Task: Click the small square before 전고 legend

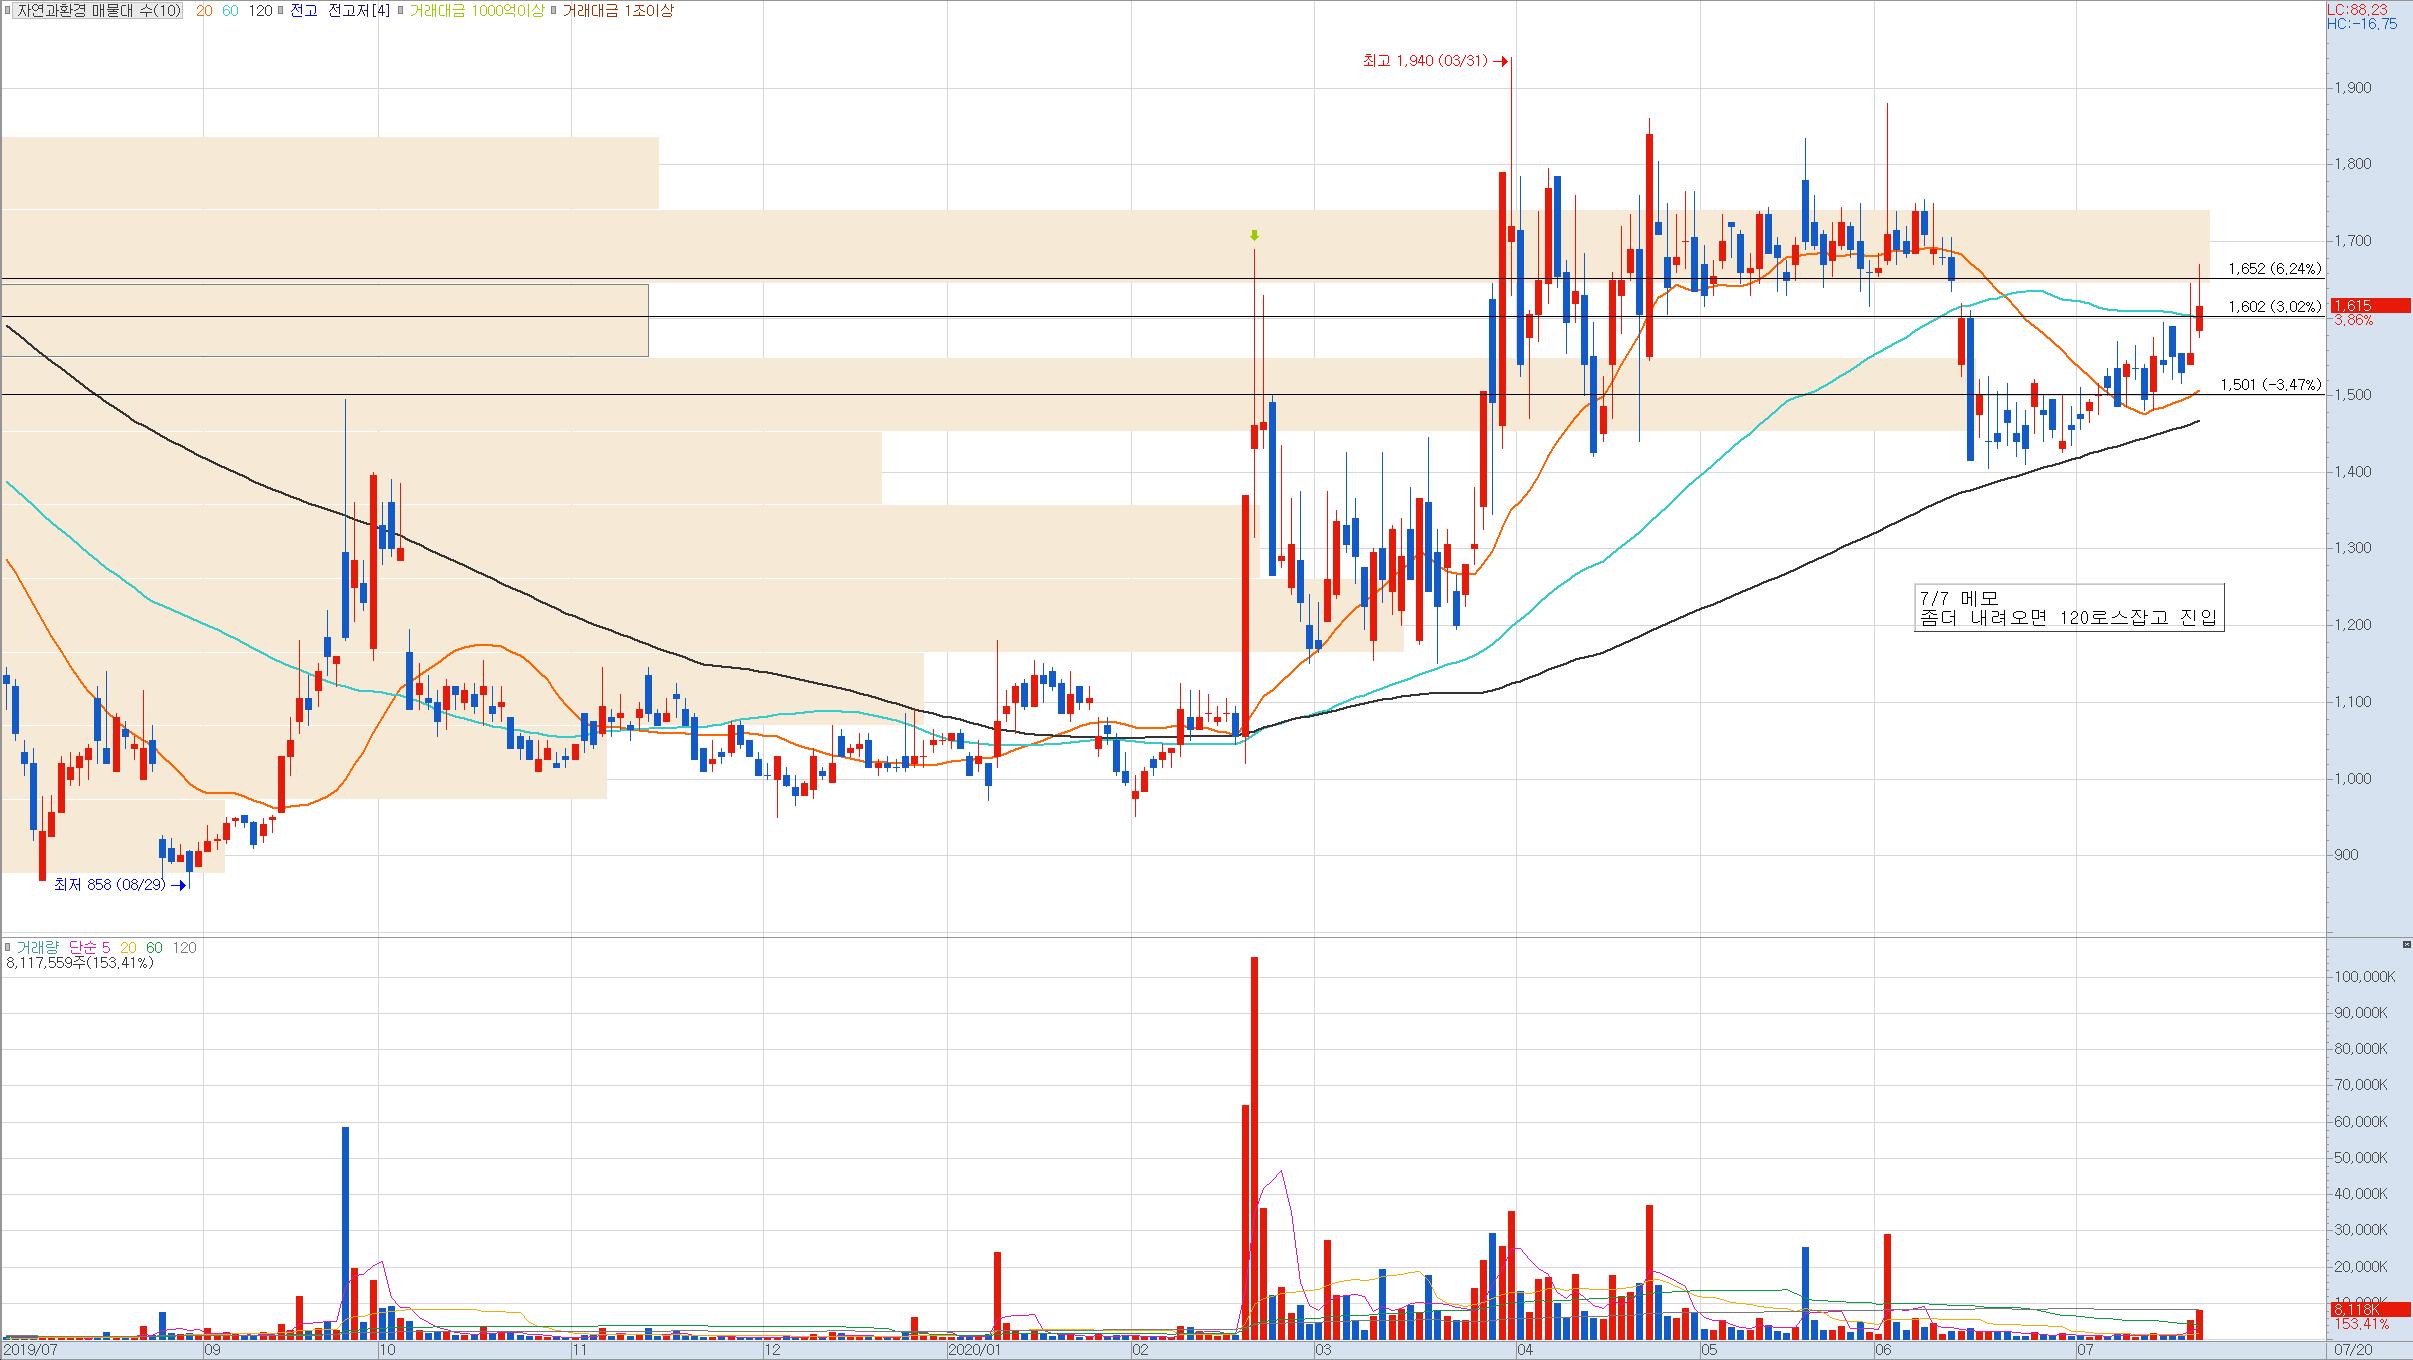Action: click(282, 11)
